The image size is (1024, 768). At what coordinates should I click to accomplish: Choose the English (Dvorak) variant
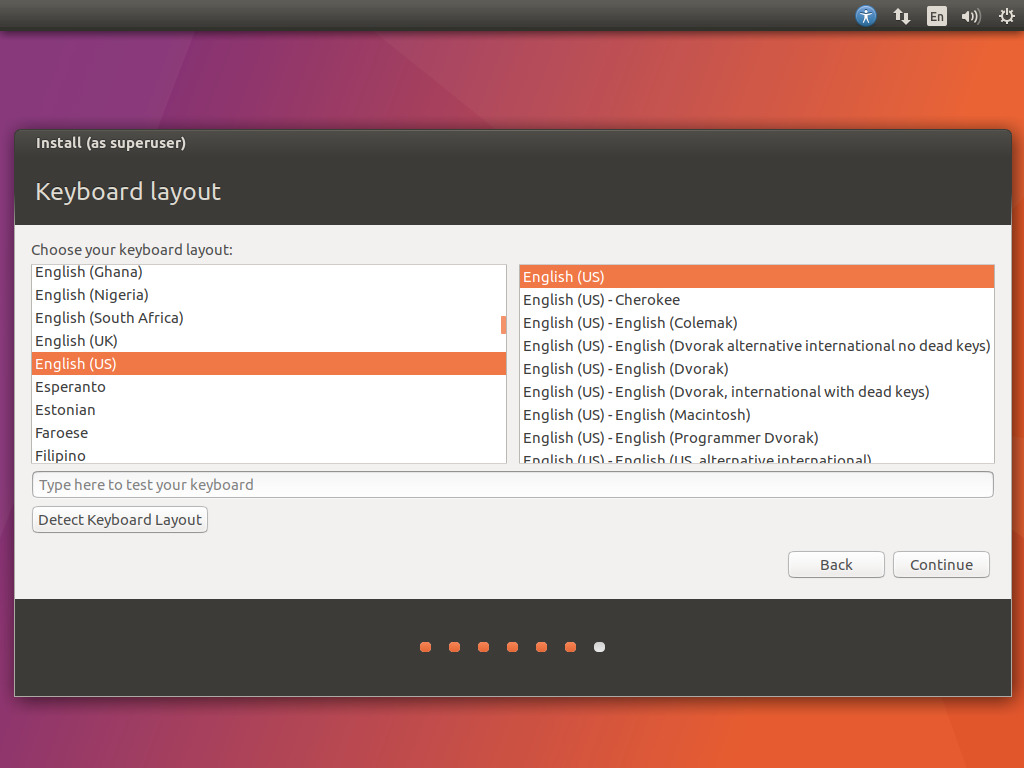(x=625, y=369)
